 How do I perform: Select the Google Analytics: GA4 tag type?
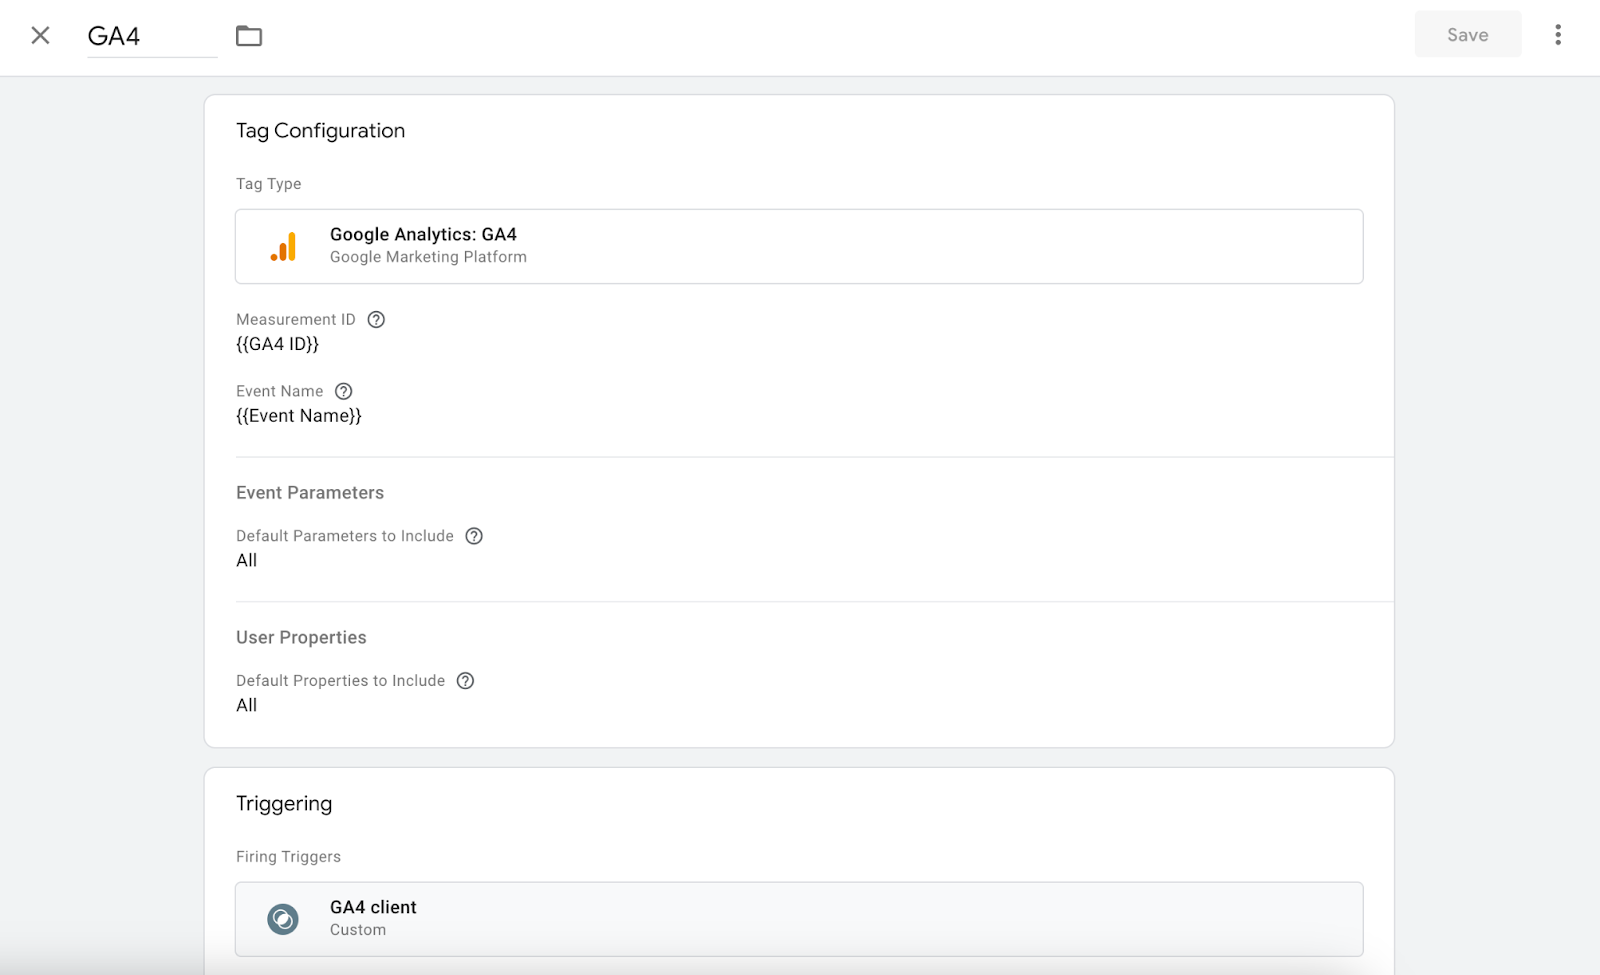[x=799, y=246]
